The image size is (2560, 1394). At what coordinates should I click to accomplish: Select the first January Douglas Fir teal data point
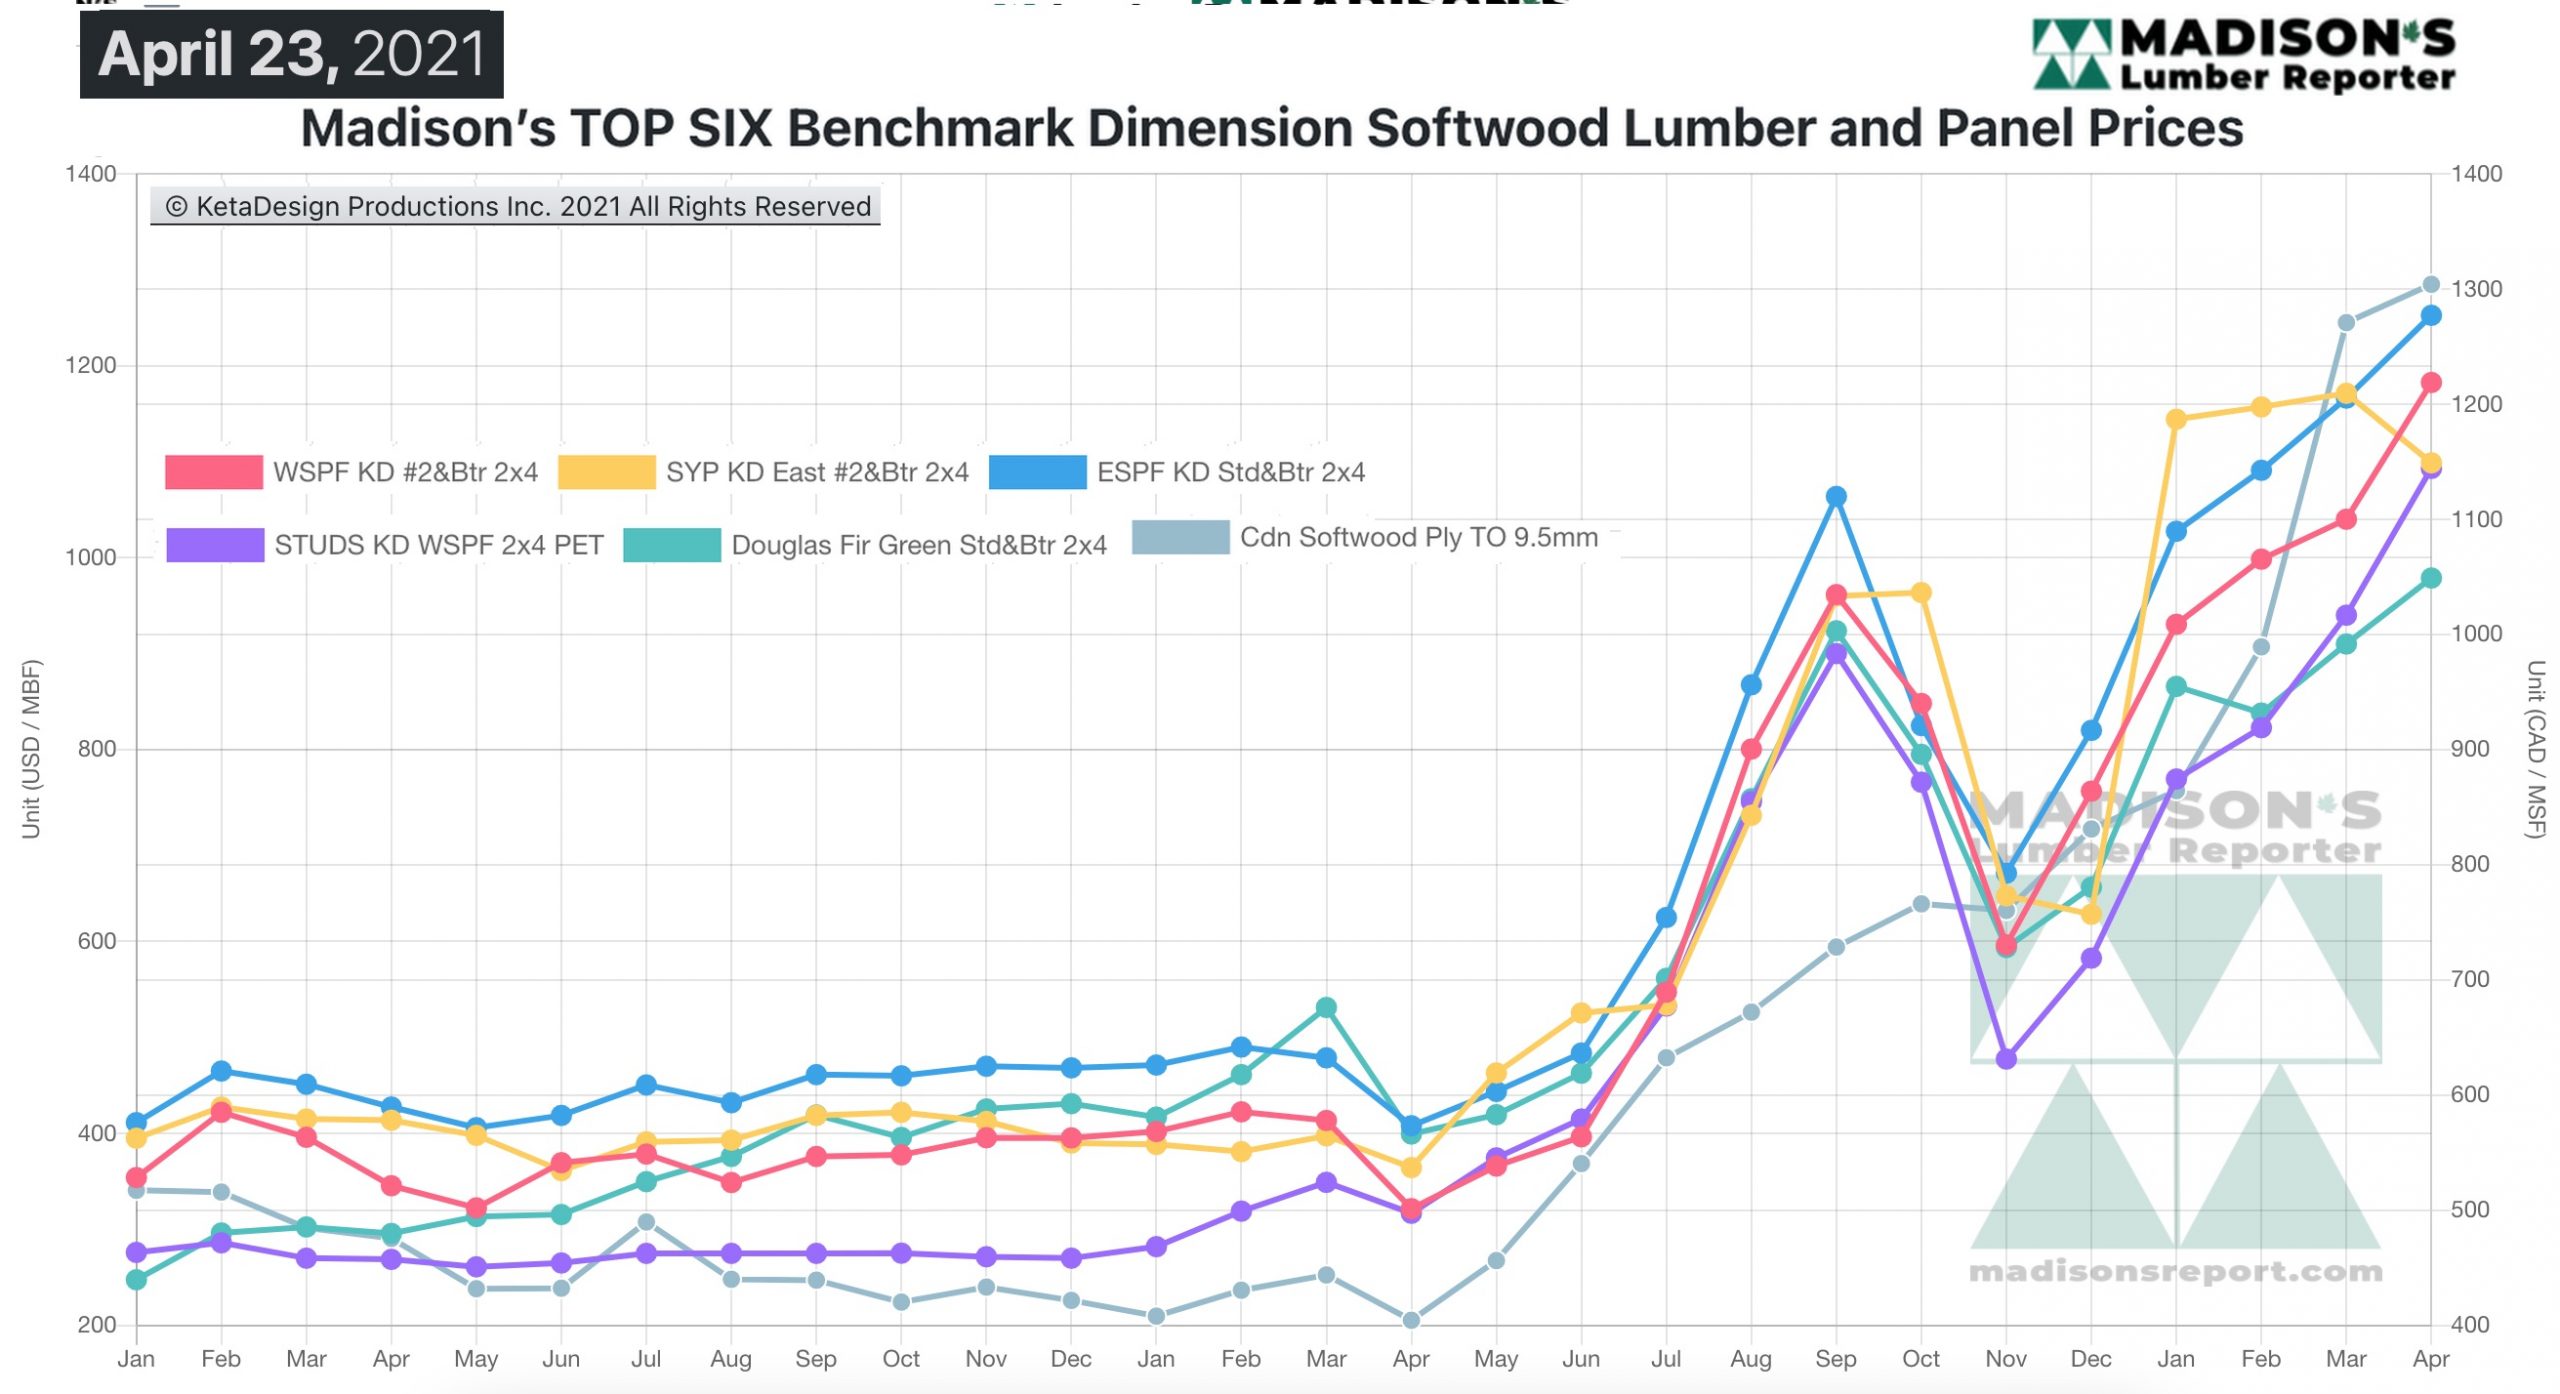click(x=137, y=1280)
